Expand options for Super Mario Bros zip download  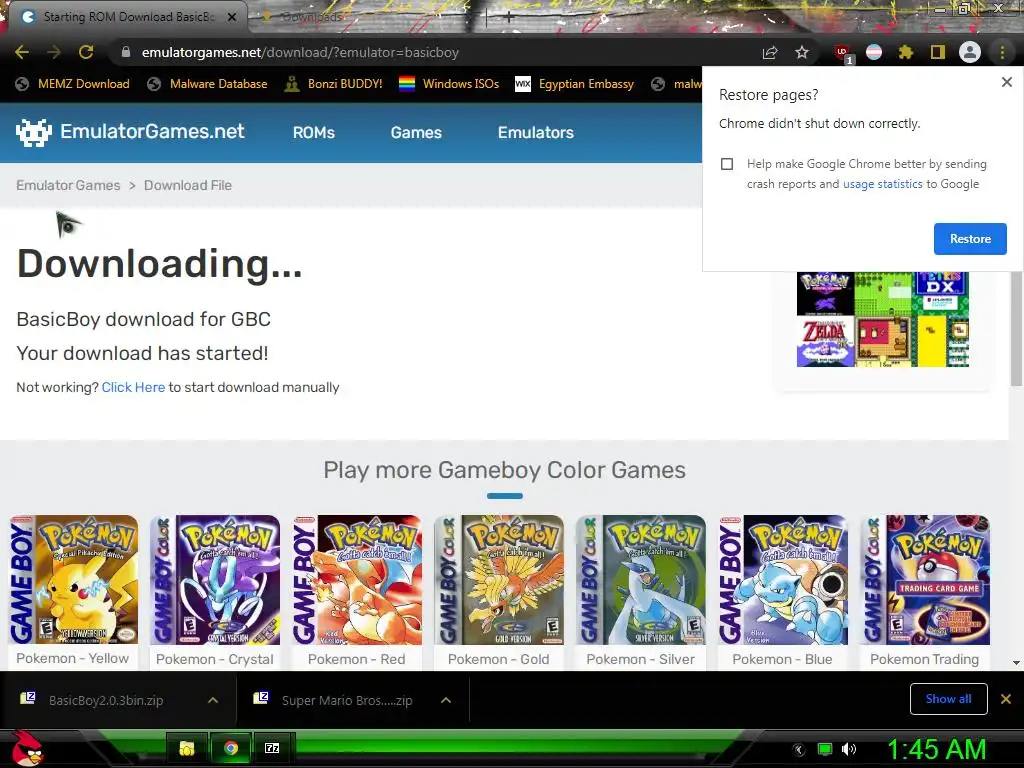pos(446,700)
